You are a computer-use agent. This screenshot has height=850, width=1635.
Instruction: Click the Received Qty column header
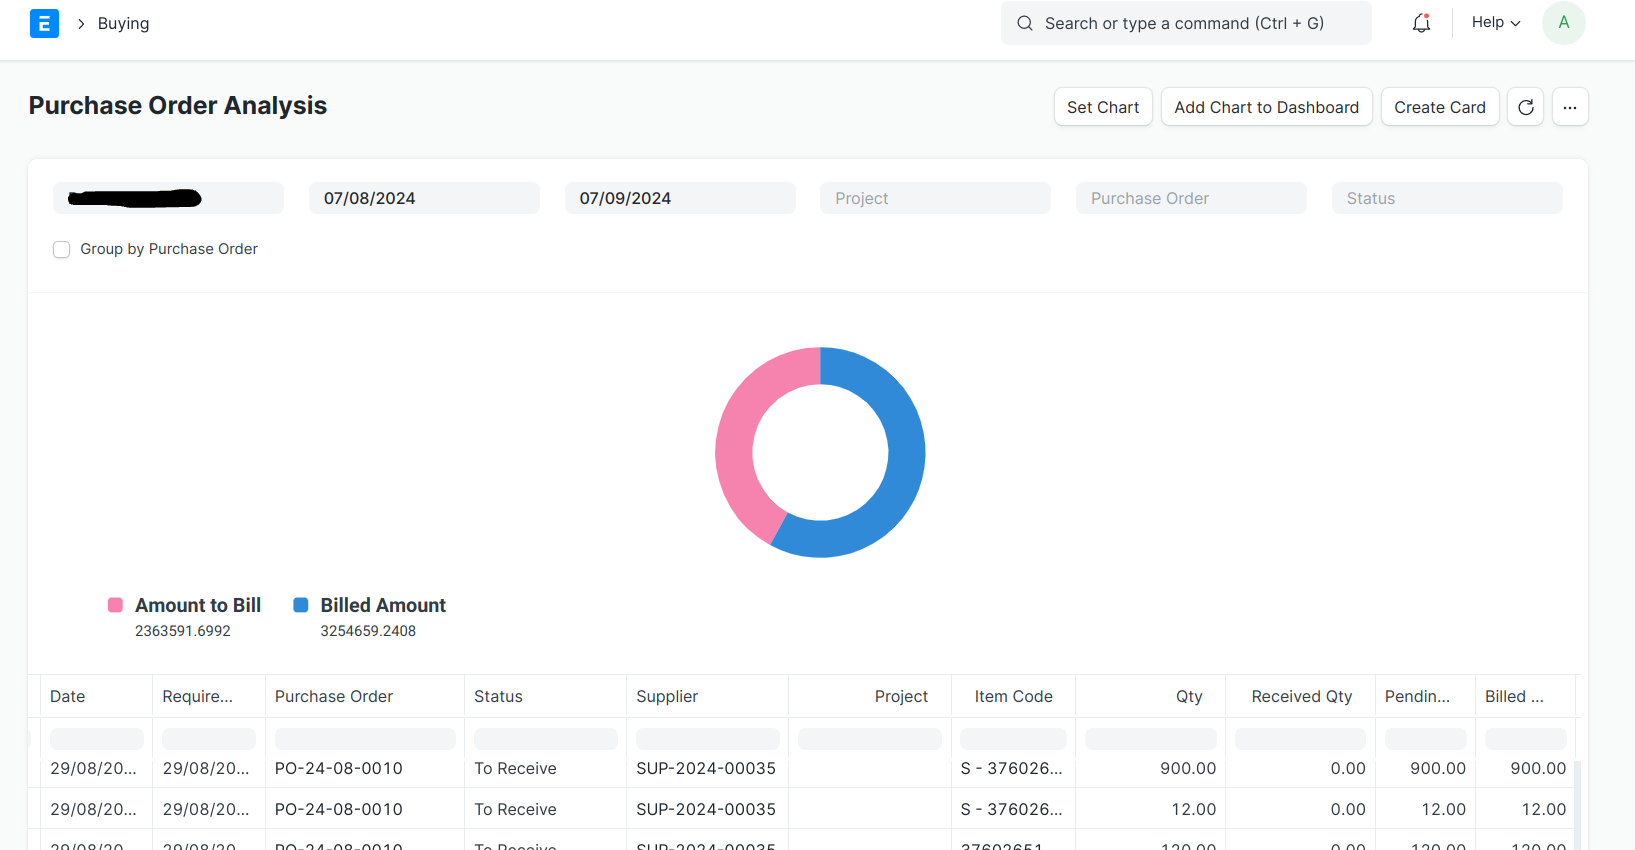[x=1301, y=696]
